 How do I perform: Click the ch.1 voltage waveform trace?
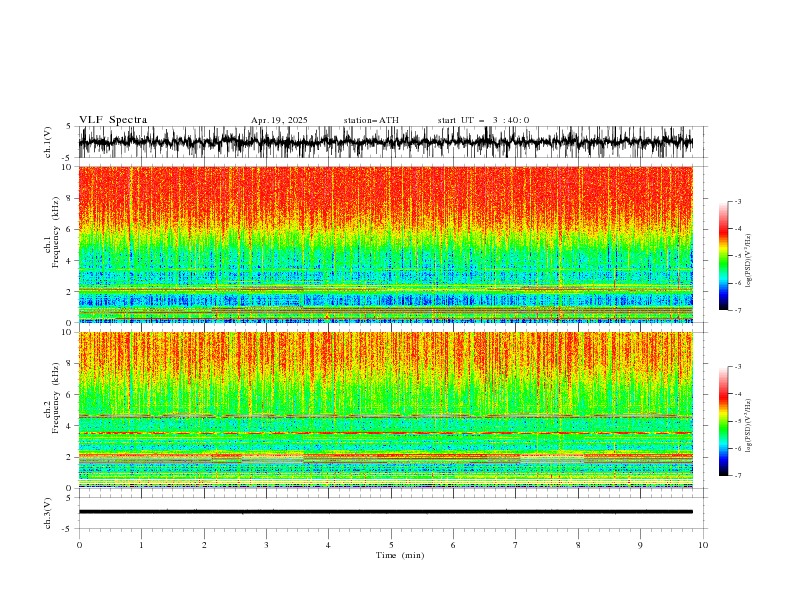[x=385, y=142]
